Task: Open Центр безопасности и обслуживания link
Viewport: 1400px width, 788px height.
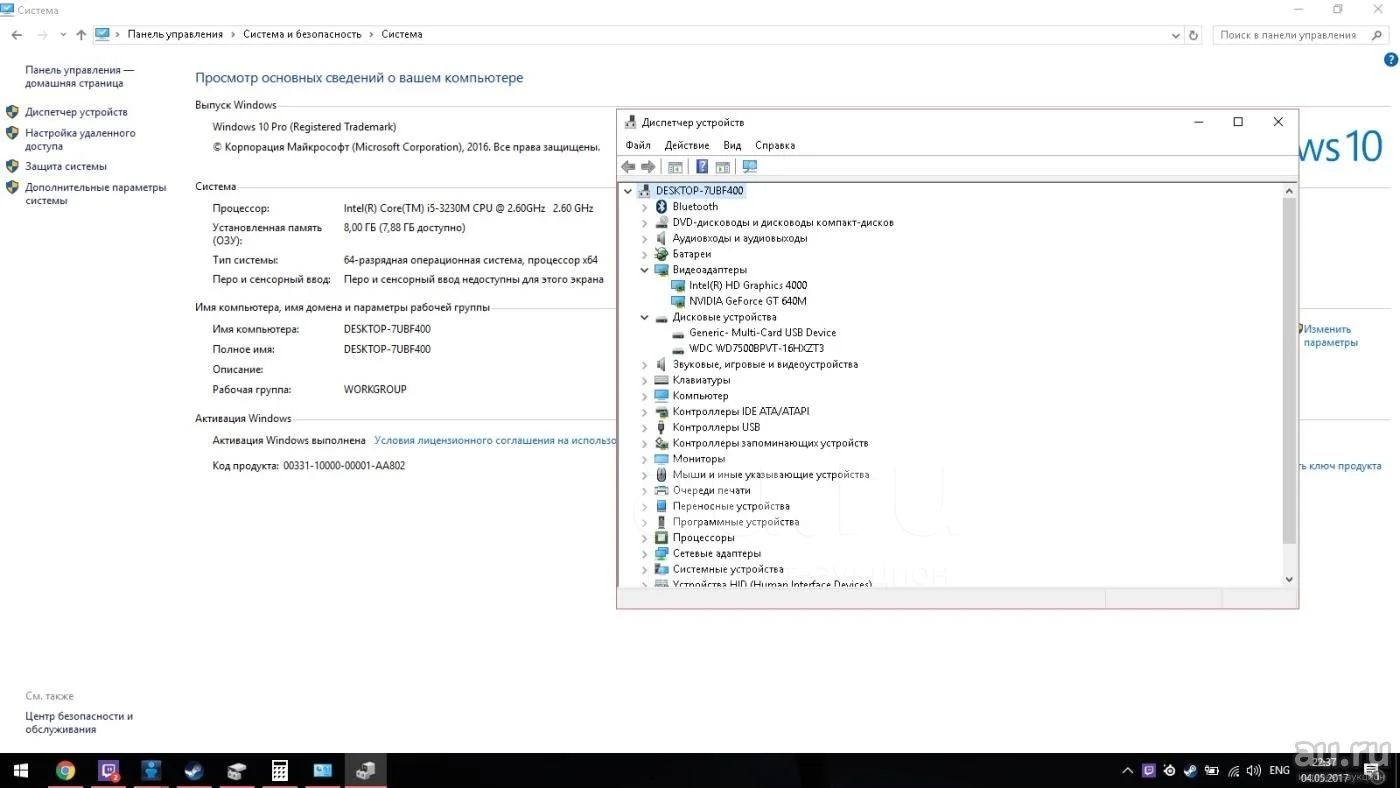Action: click(79, 723)
